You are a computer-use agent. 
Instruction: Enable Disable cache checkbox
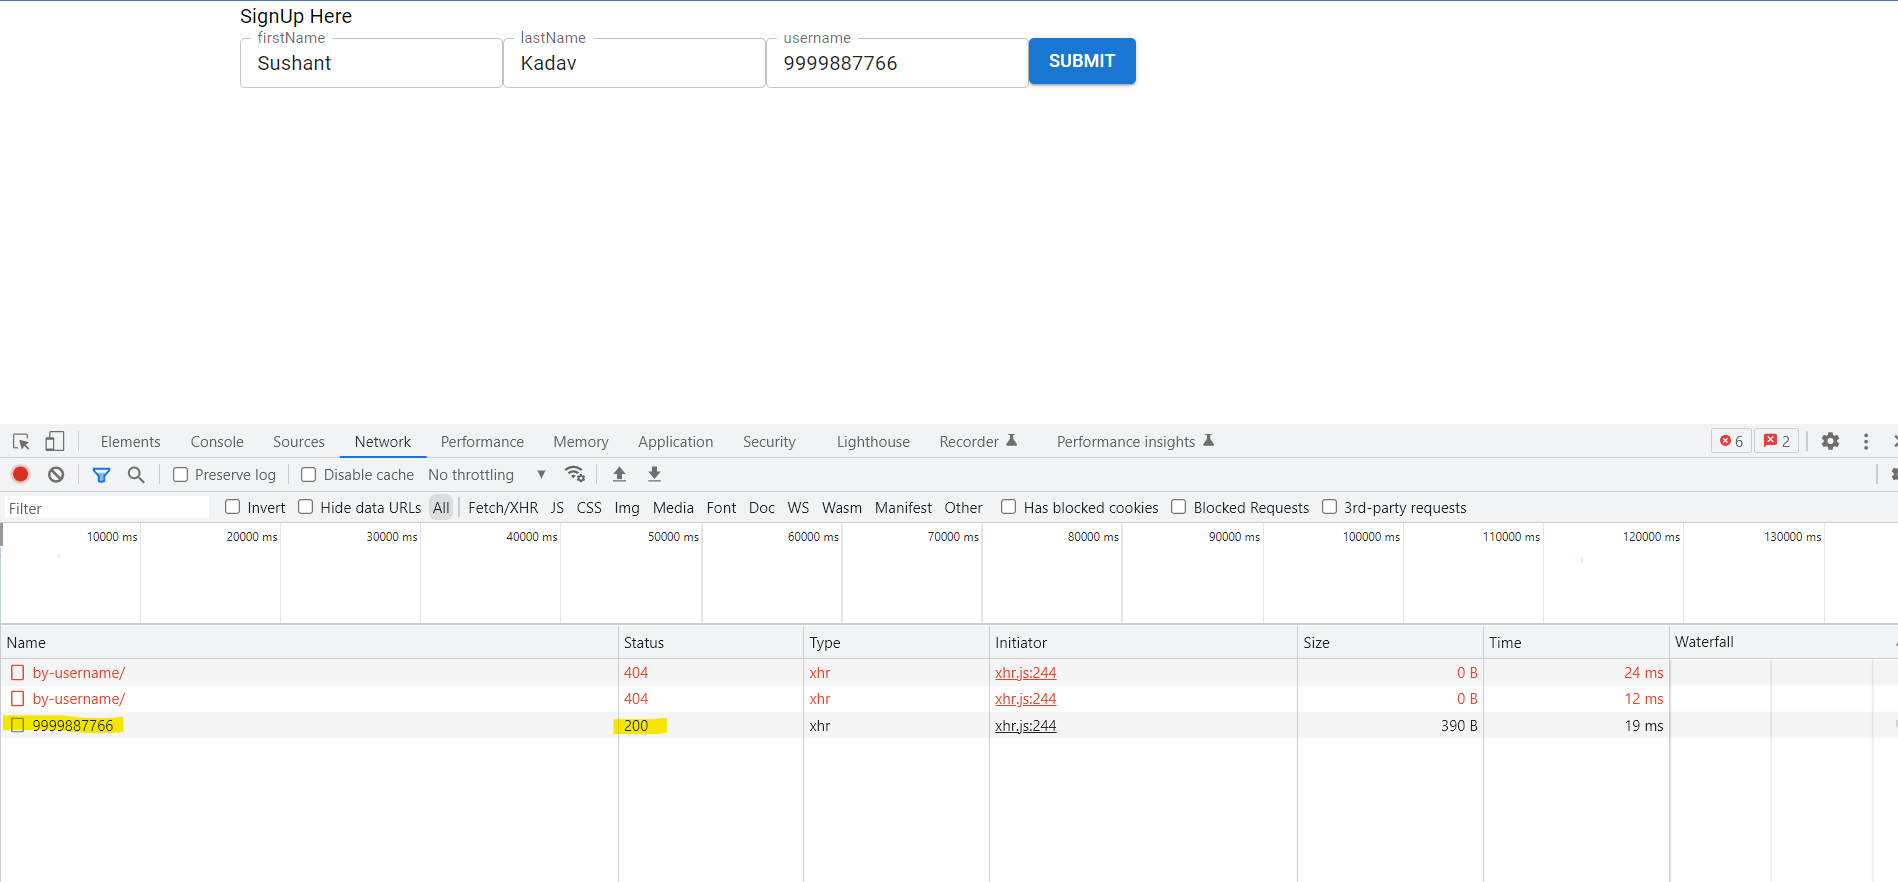(309, 474)
